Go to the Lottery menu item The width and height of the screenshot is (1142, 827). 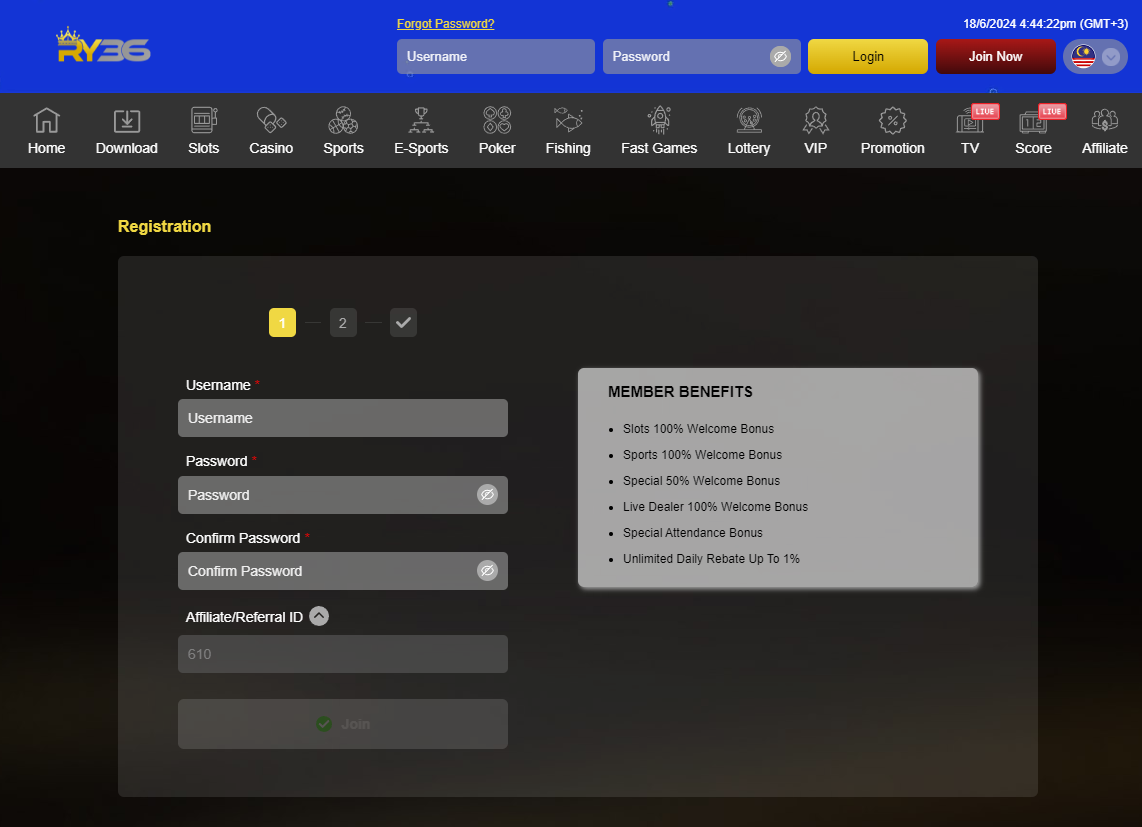pyautogui.click(x=749, y=131)
